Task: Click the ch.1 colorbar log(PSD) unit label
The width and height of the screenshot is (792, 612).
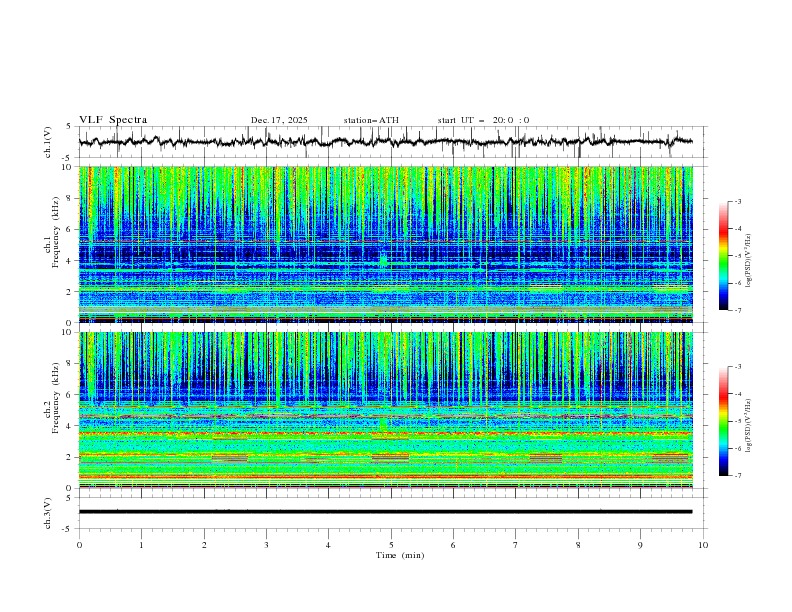Action: [749, 261]
